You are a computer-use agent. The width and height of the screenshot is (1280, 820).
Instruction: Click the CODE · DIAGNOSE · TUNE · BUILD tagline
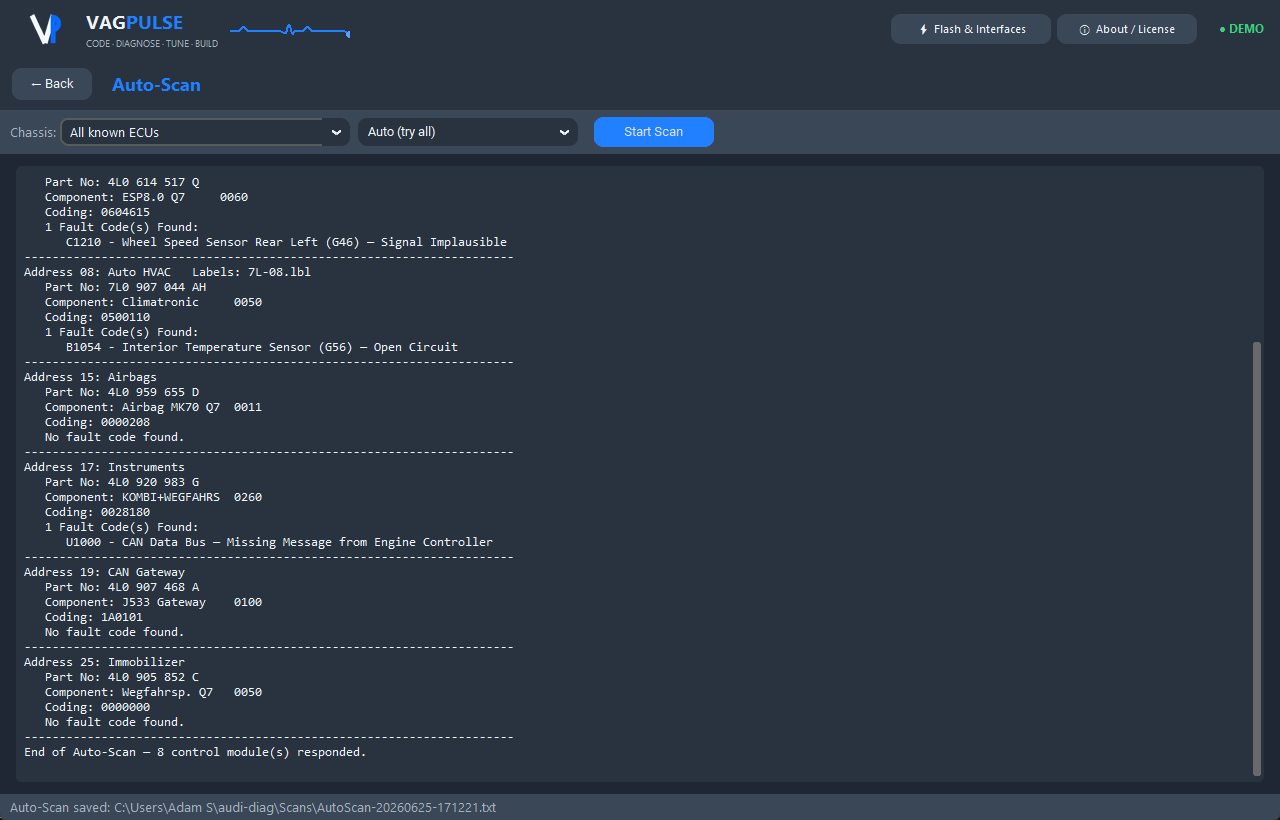152,44
